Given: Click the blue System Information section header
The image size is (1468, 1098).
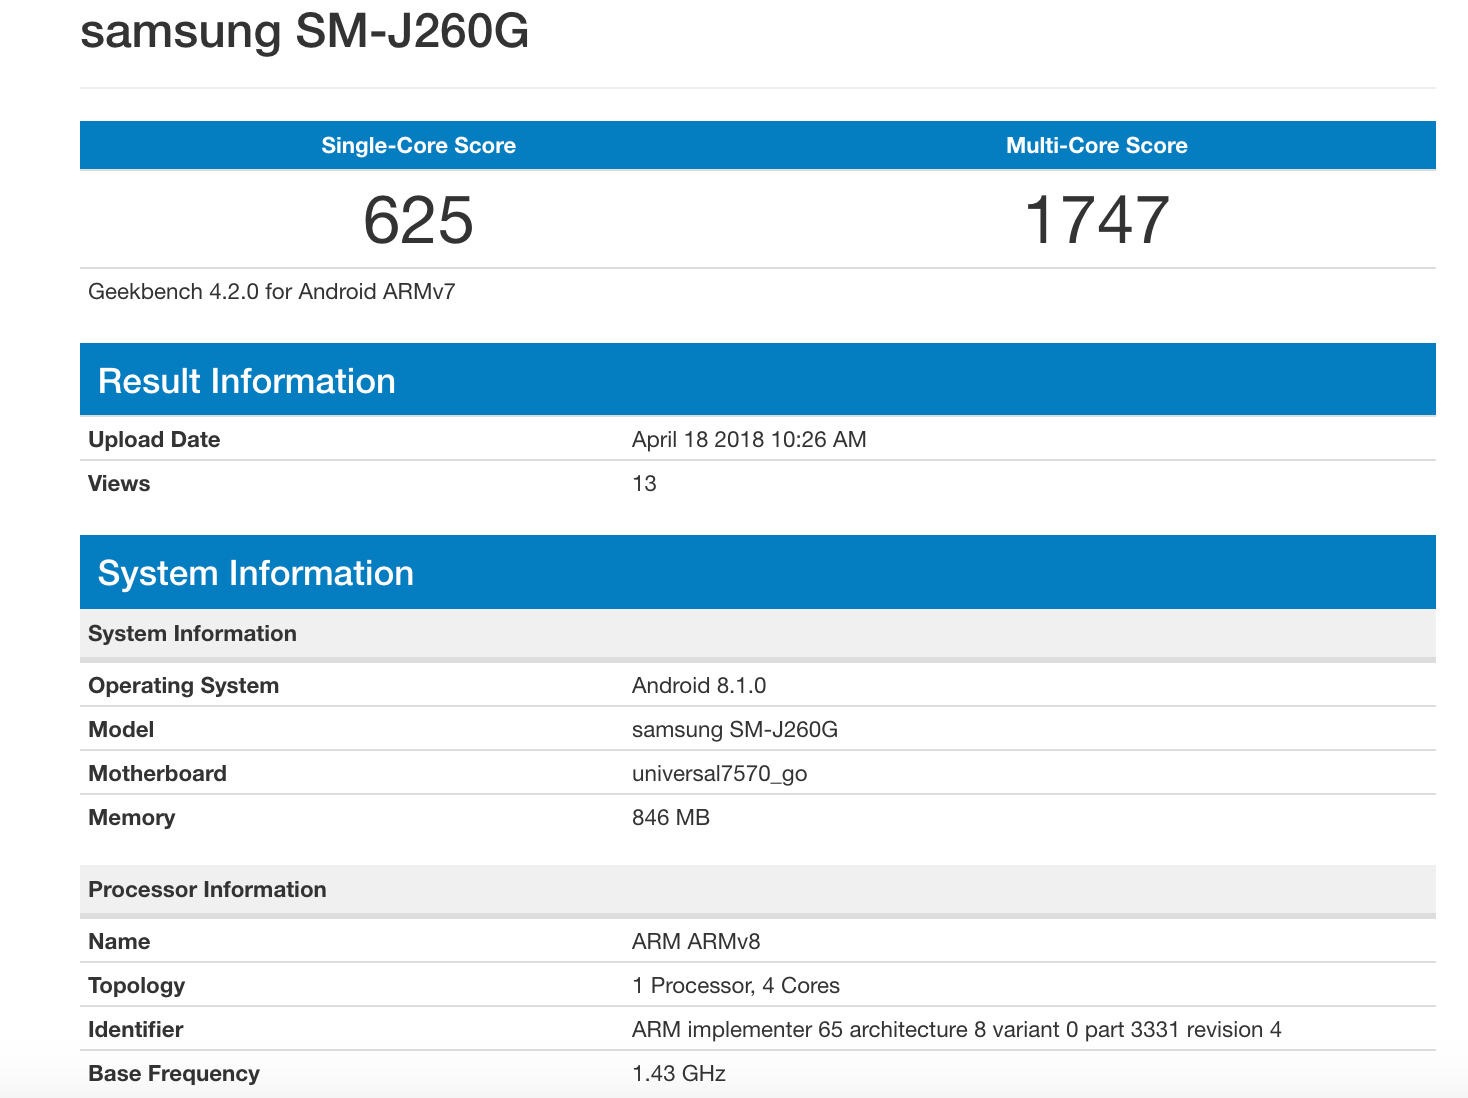Looking at the screenshot, I should click(x=255, y=573).
